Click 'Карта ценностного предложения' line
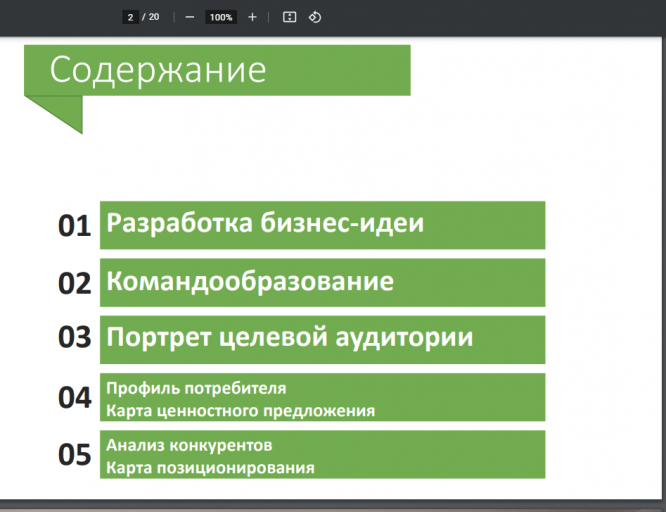Viewport: 666px width, 512px height. tap(240, 411)
